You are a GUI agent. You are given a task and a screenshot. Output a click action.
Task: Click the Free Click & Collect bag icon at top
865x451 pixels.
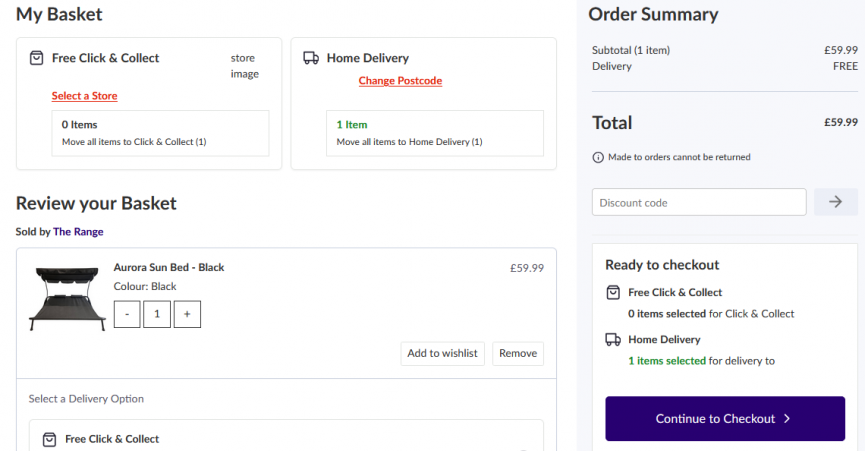pyautogui.click(x=37, y=58)
